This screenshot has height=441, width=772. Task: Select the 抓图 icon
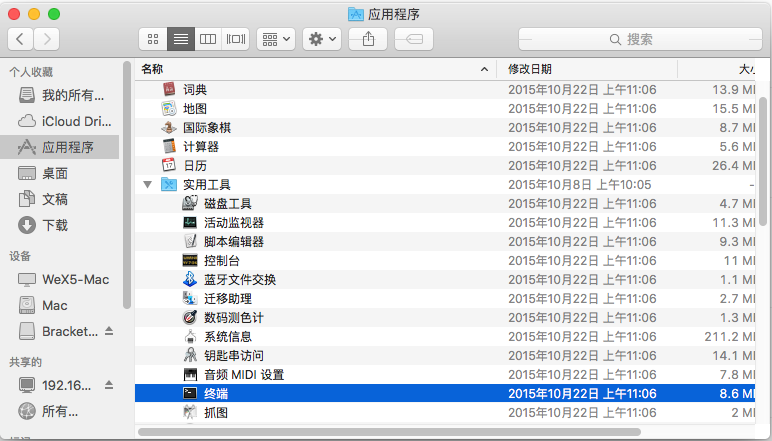click(190, 412)
